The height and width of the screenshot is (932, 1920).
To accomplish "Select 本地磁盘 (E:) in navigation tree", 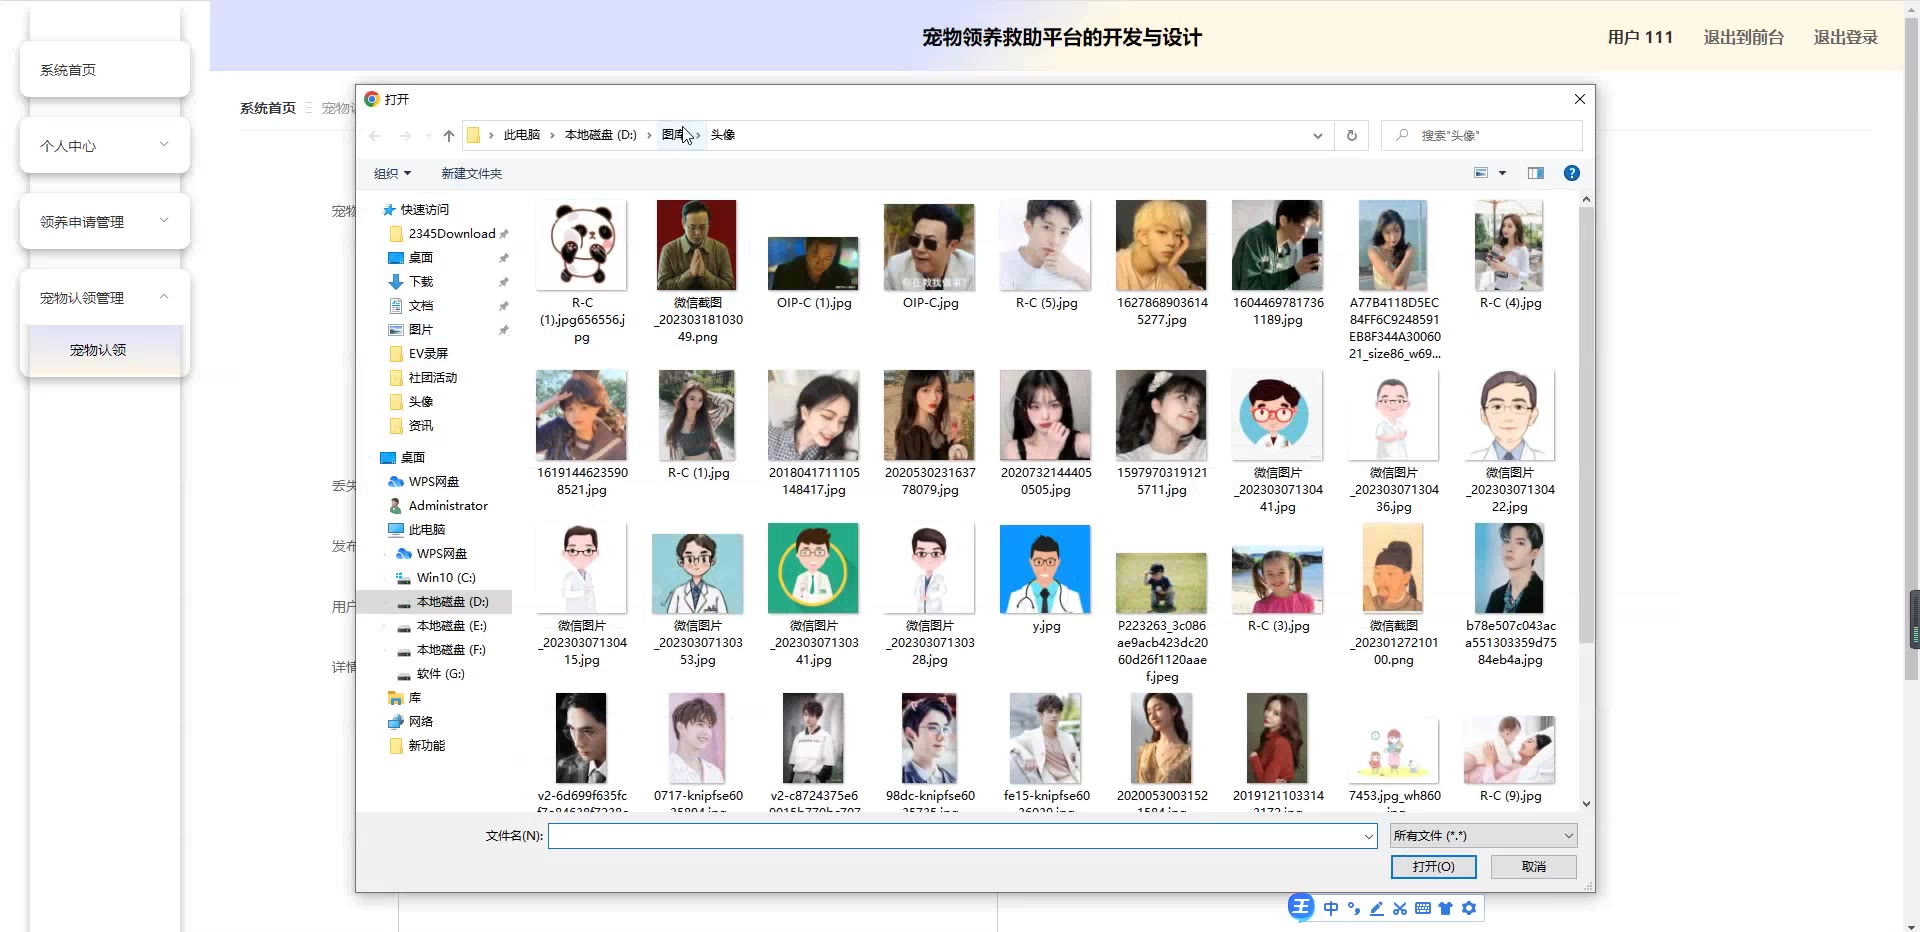I will (x=451, y=626).
